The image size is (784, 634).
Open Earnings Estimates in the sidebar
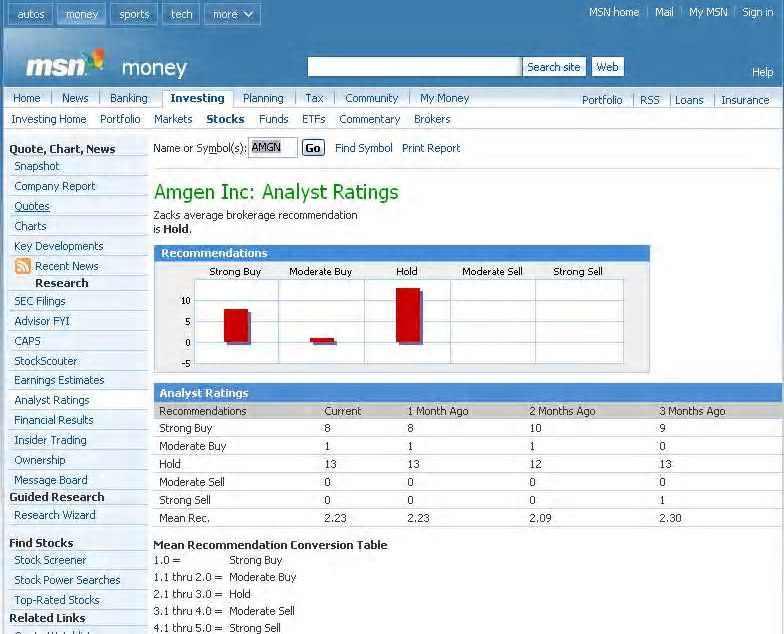coord(59,380)
